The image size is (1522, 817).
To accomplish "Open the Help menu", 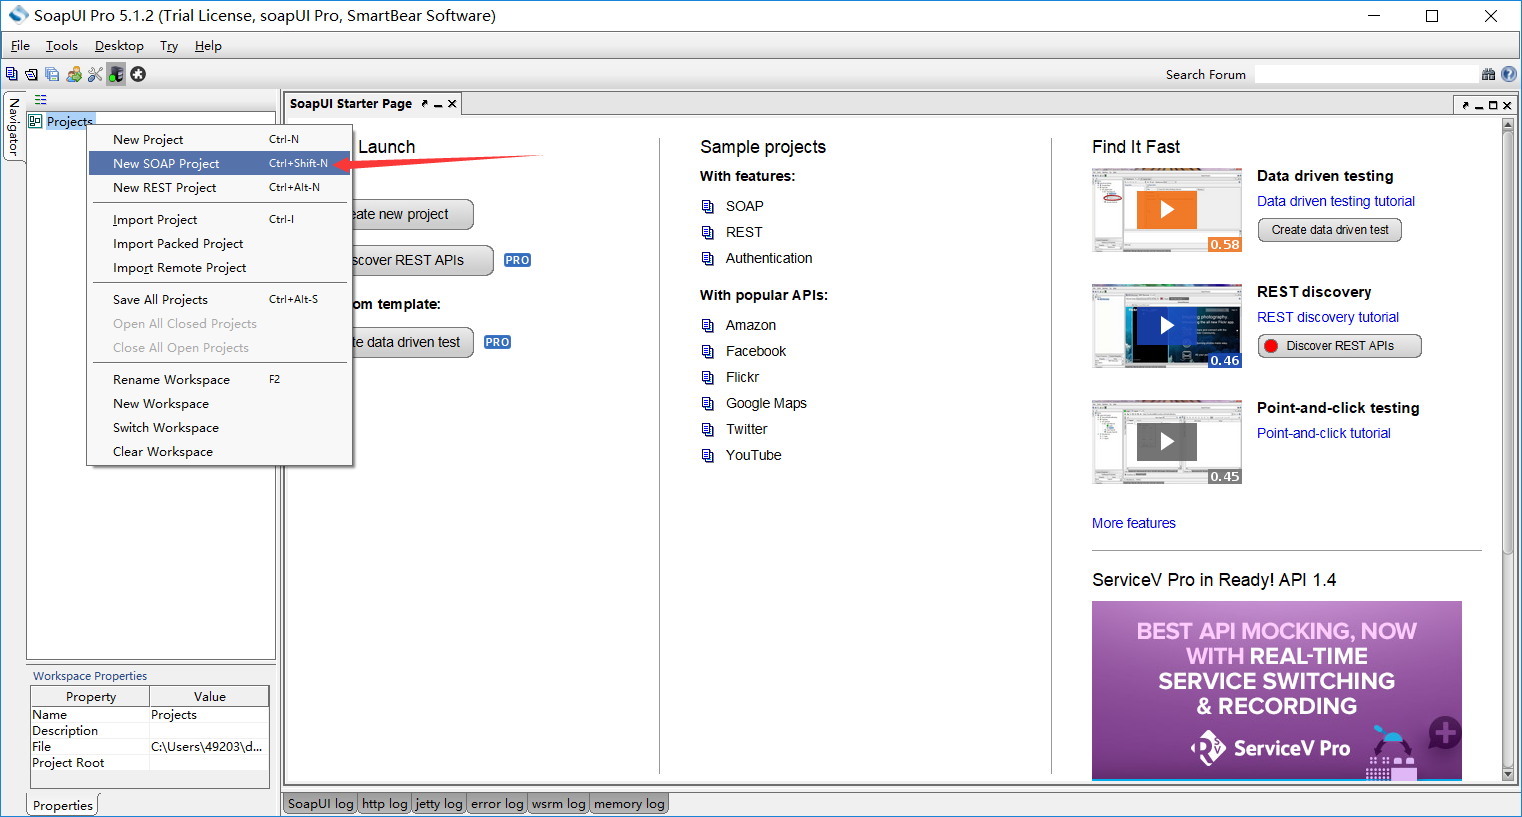I will pos(208,46).
